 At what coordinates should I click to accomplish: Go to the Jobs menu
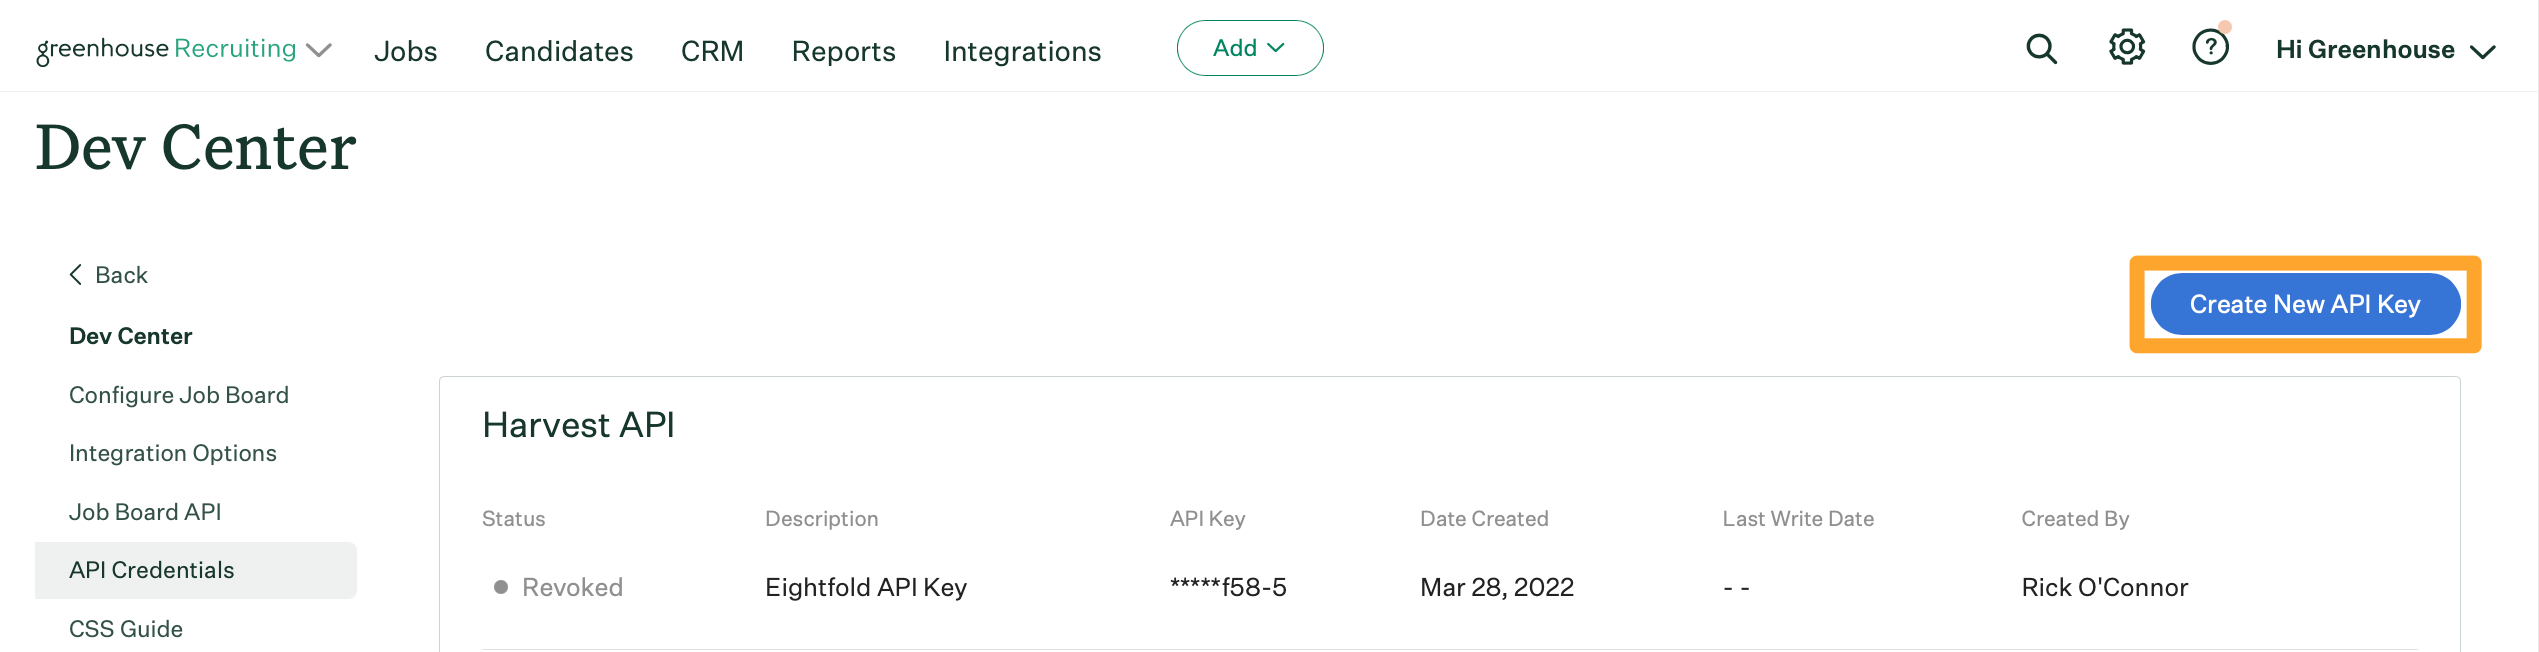[x=405, y=51]
